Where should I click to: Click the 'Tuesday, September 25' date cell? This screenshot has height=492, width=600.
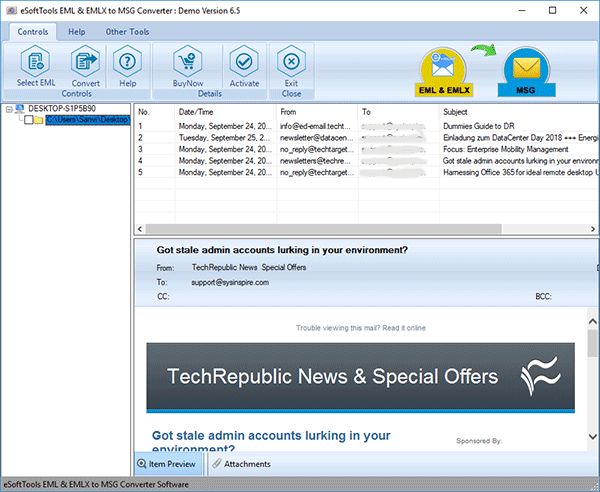tap(225, 137)
